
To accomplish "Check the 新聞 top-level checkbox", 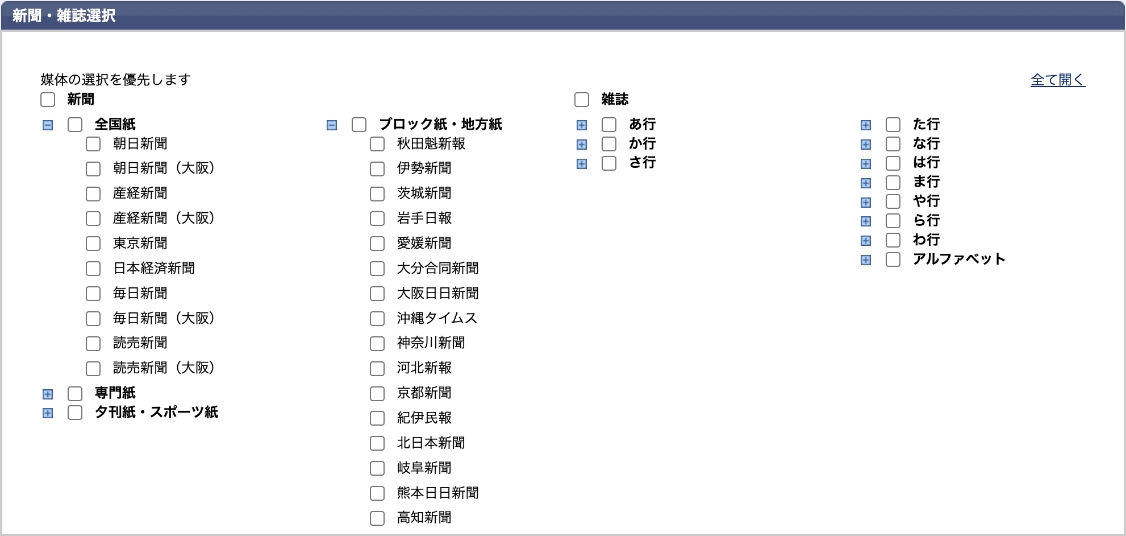I will coord(47,99).
